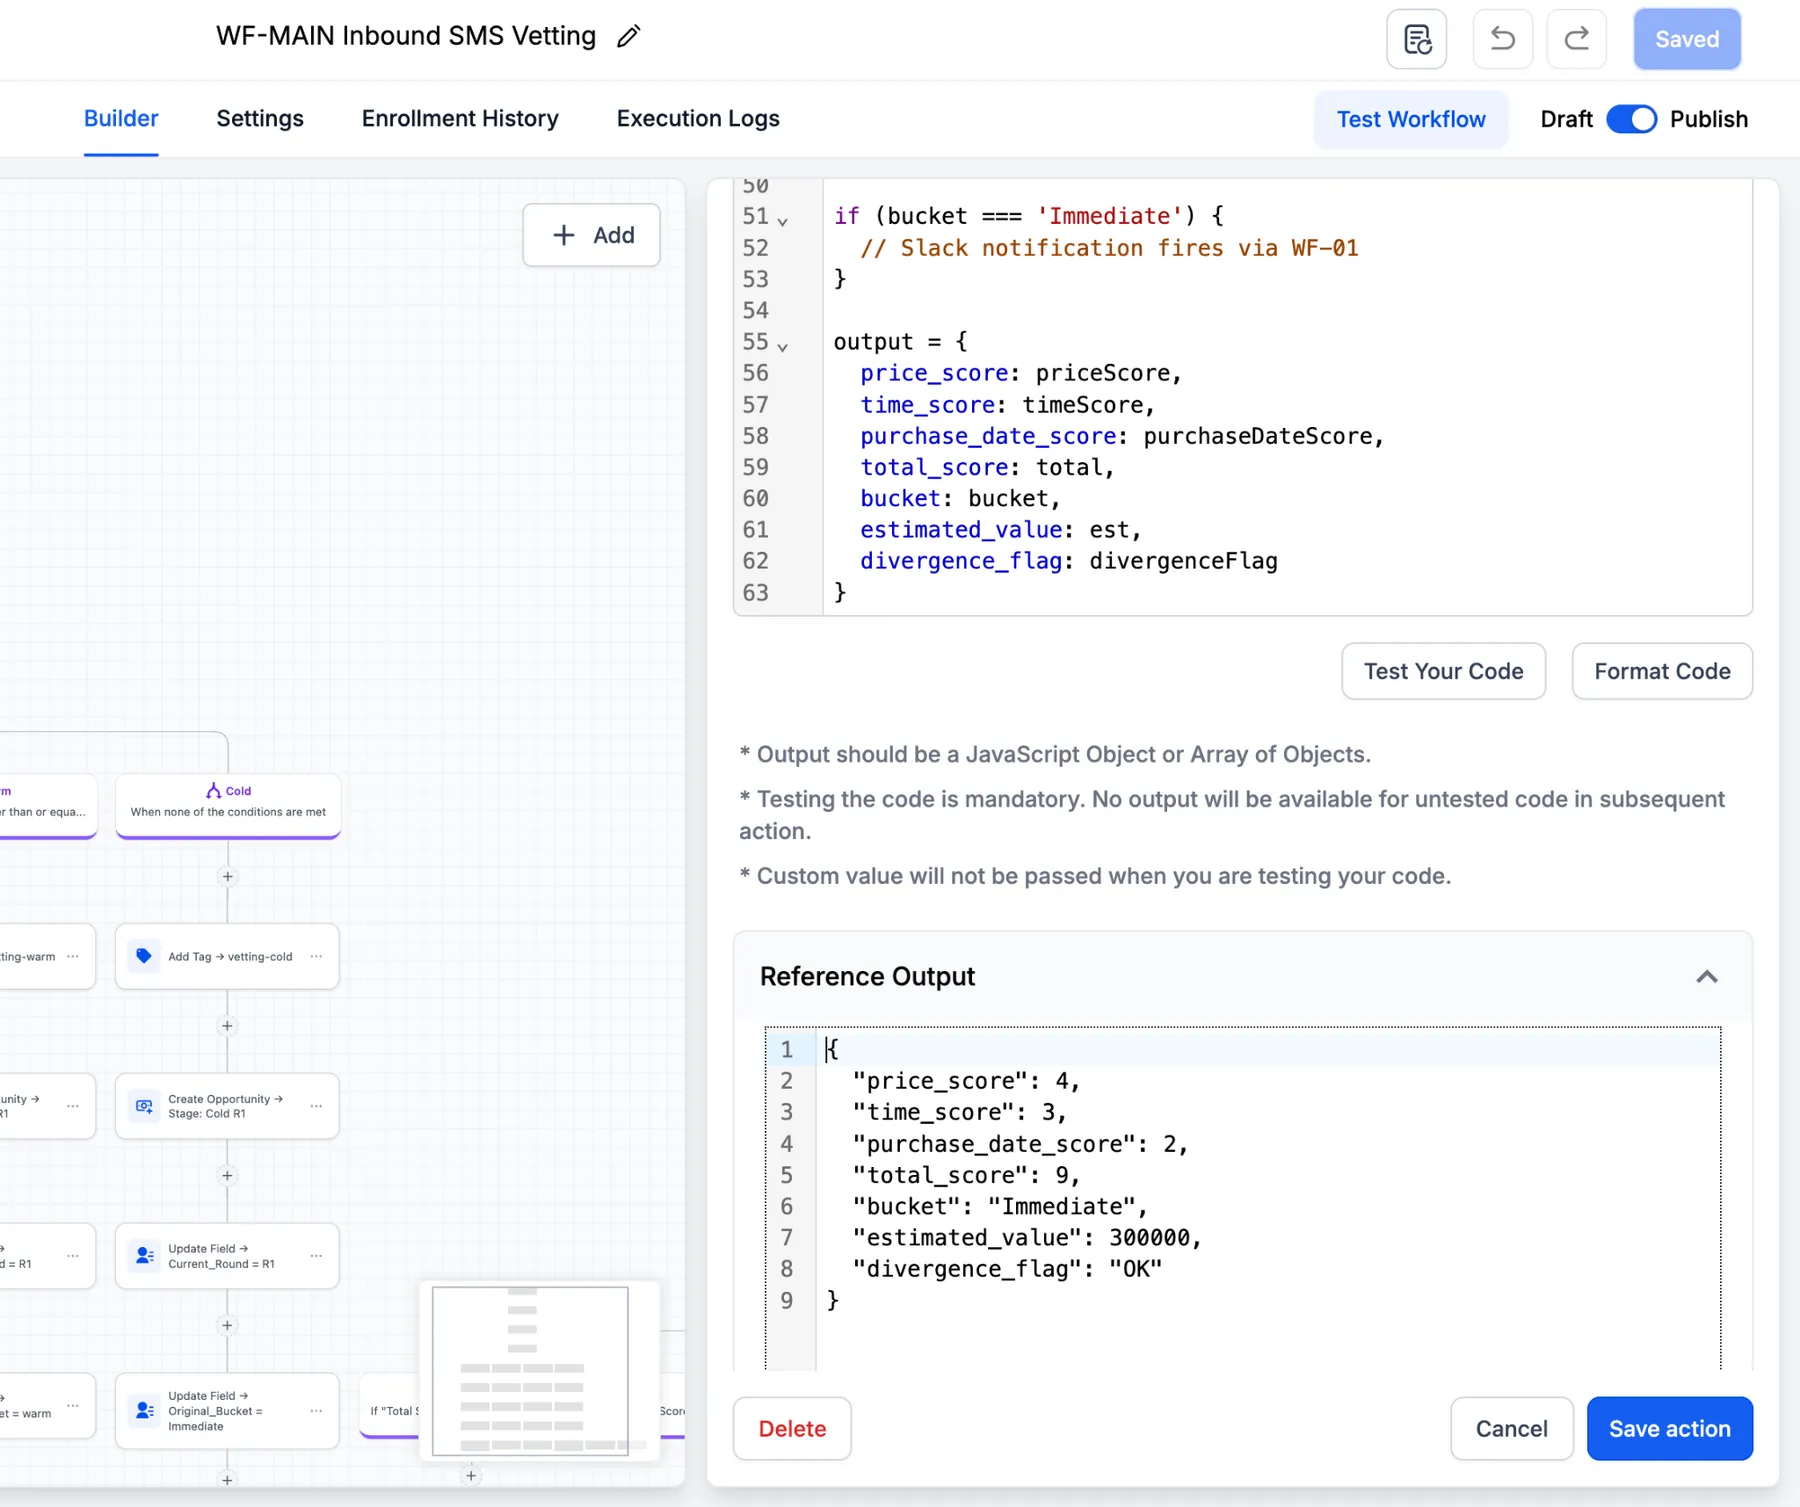
Task: Click the Create Opportunity node icon
Action: click(144, 1106)
